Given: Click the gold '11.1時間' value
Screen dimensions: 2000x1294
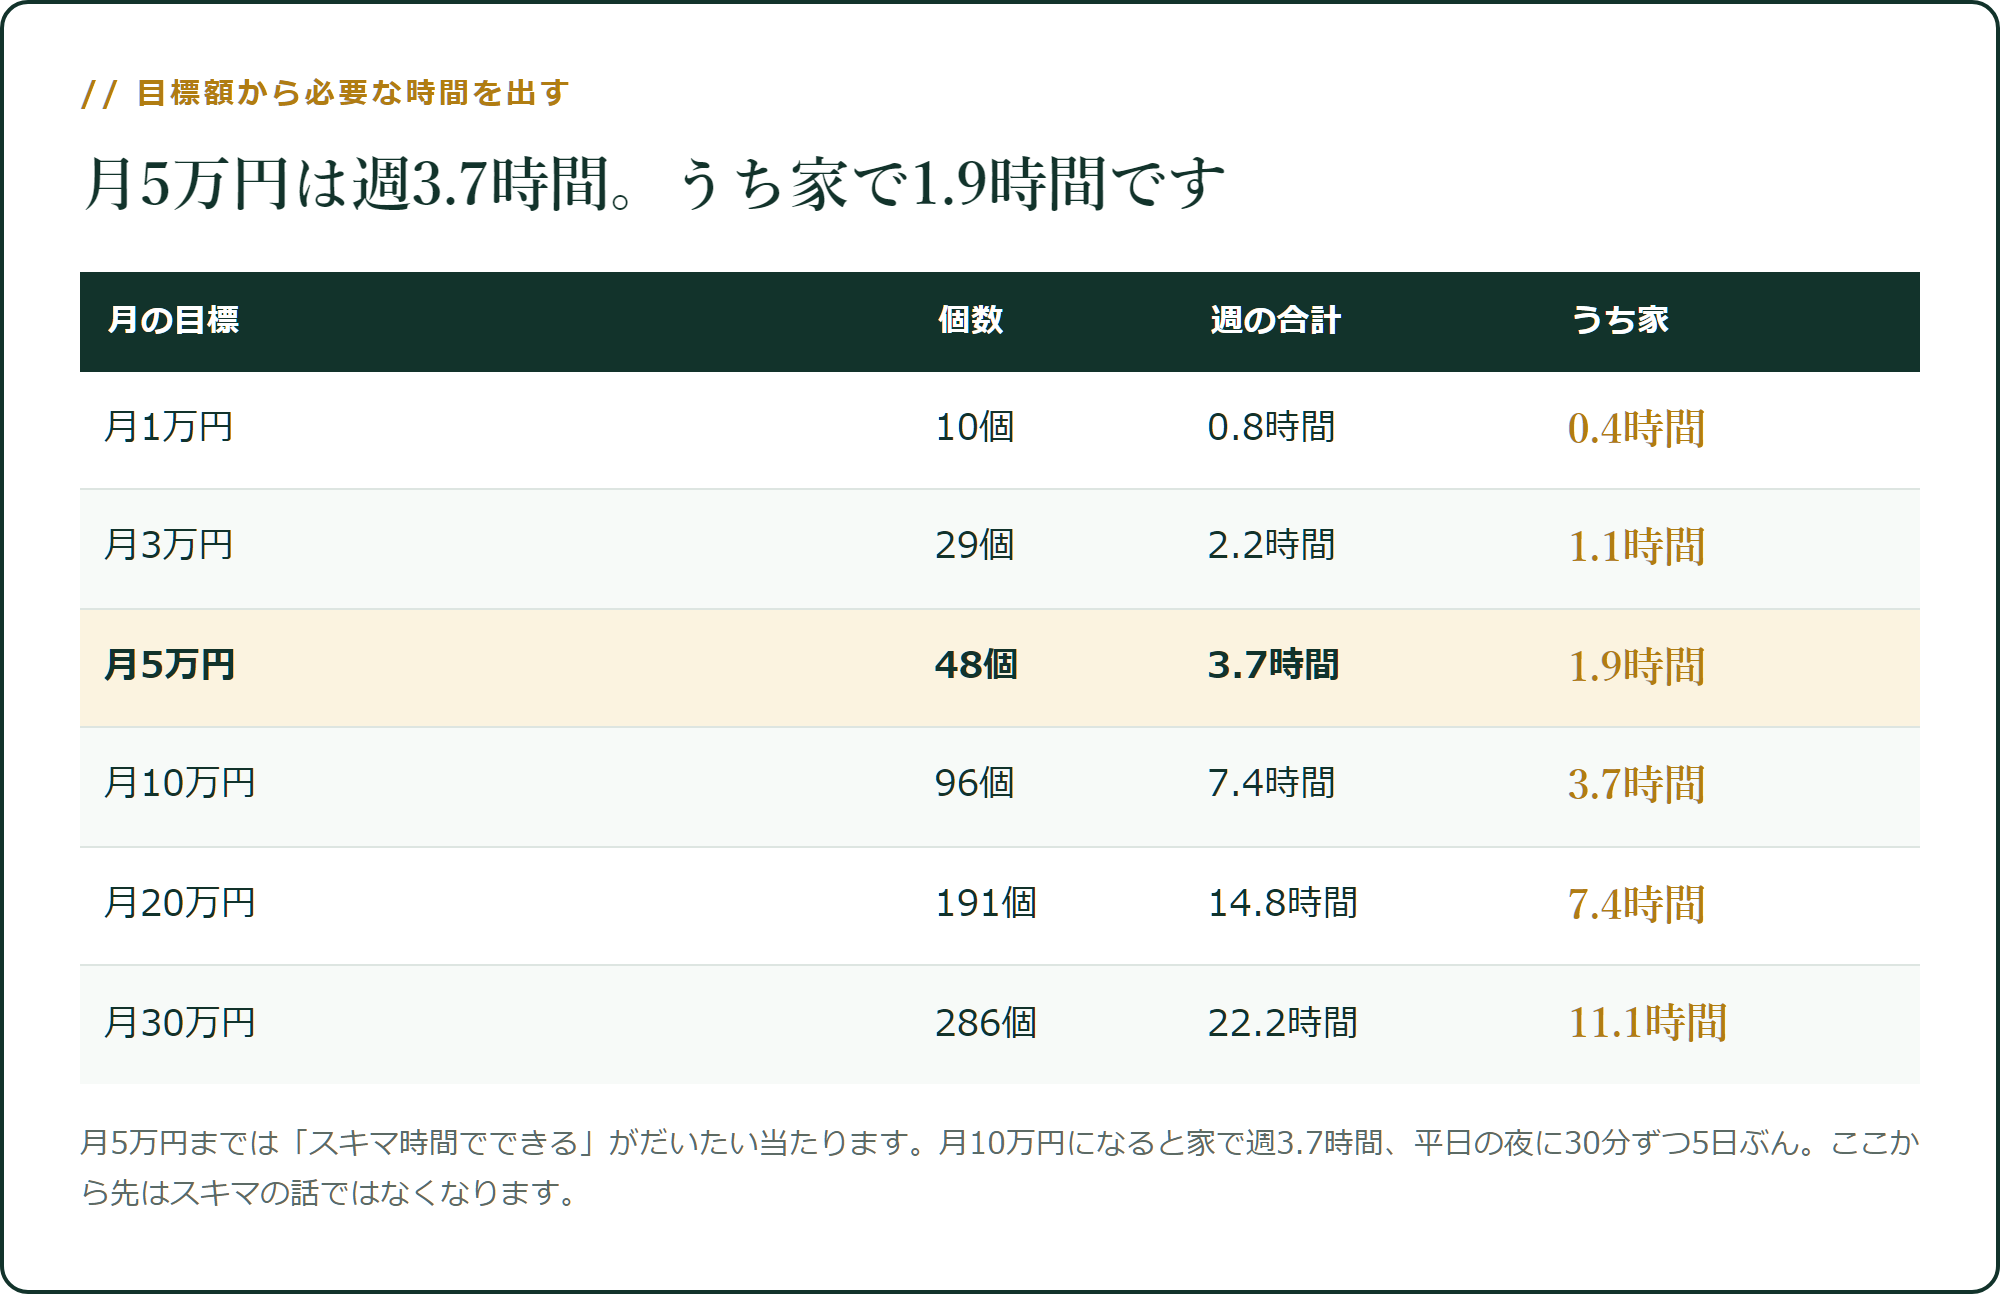Looking at the screenshot, I should [1647, 1023].
